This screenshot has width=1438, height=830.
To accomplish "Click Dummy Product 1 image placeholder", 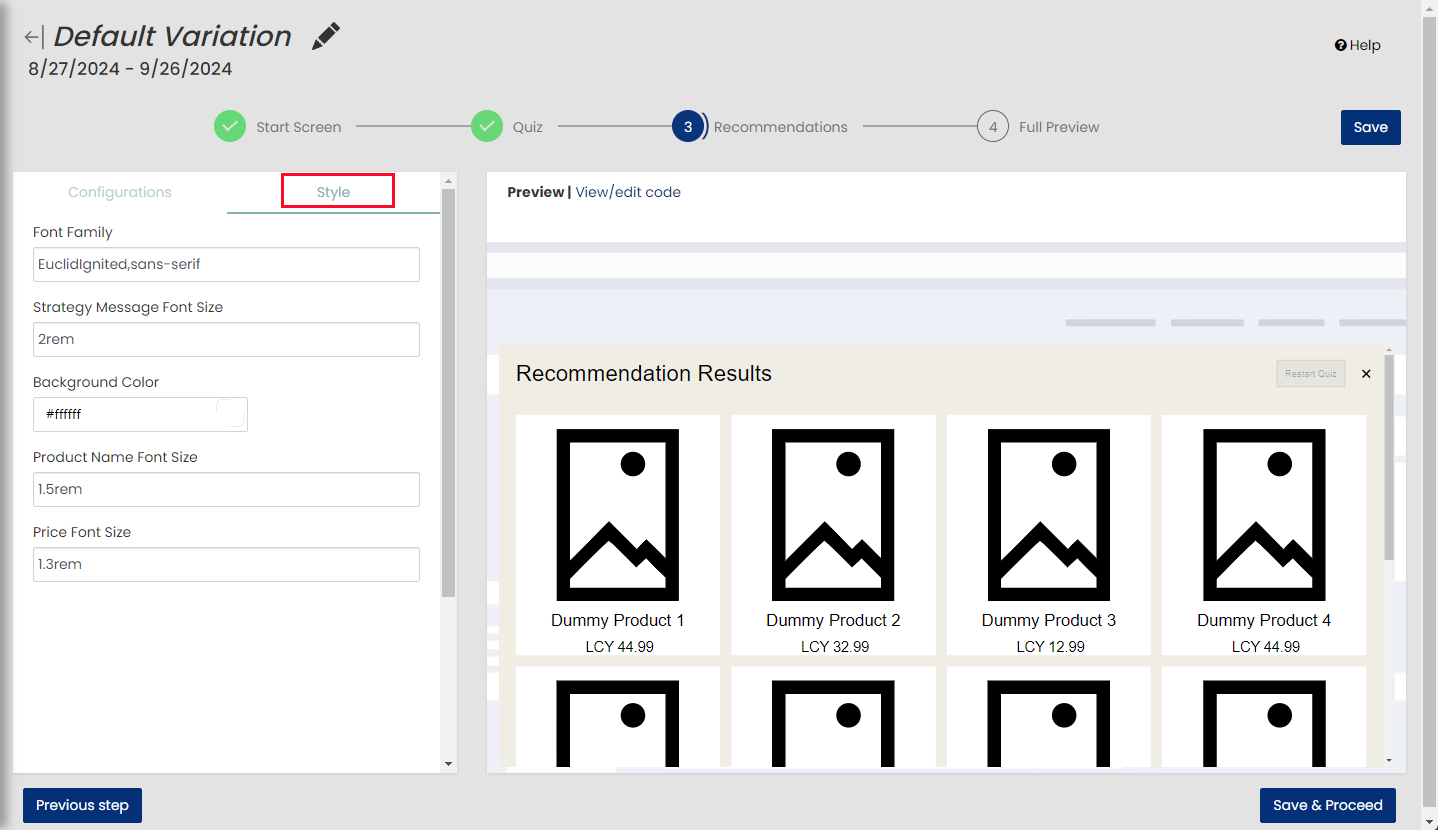I will 618,515.
